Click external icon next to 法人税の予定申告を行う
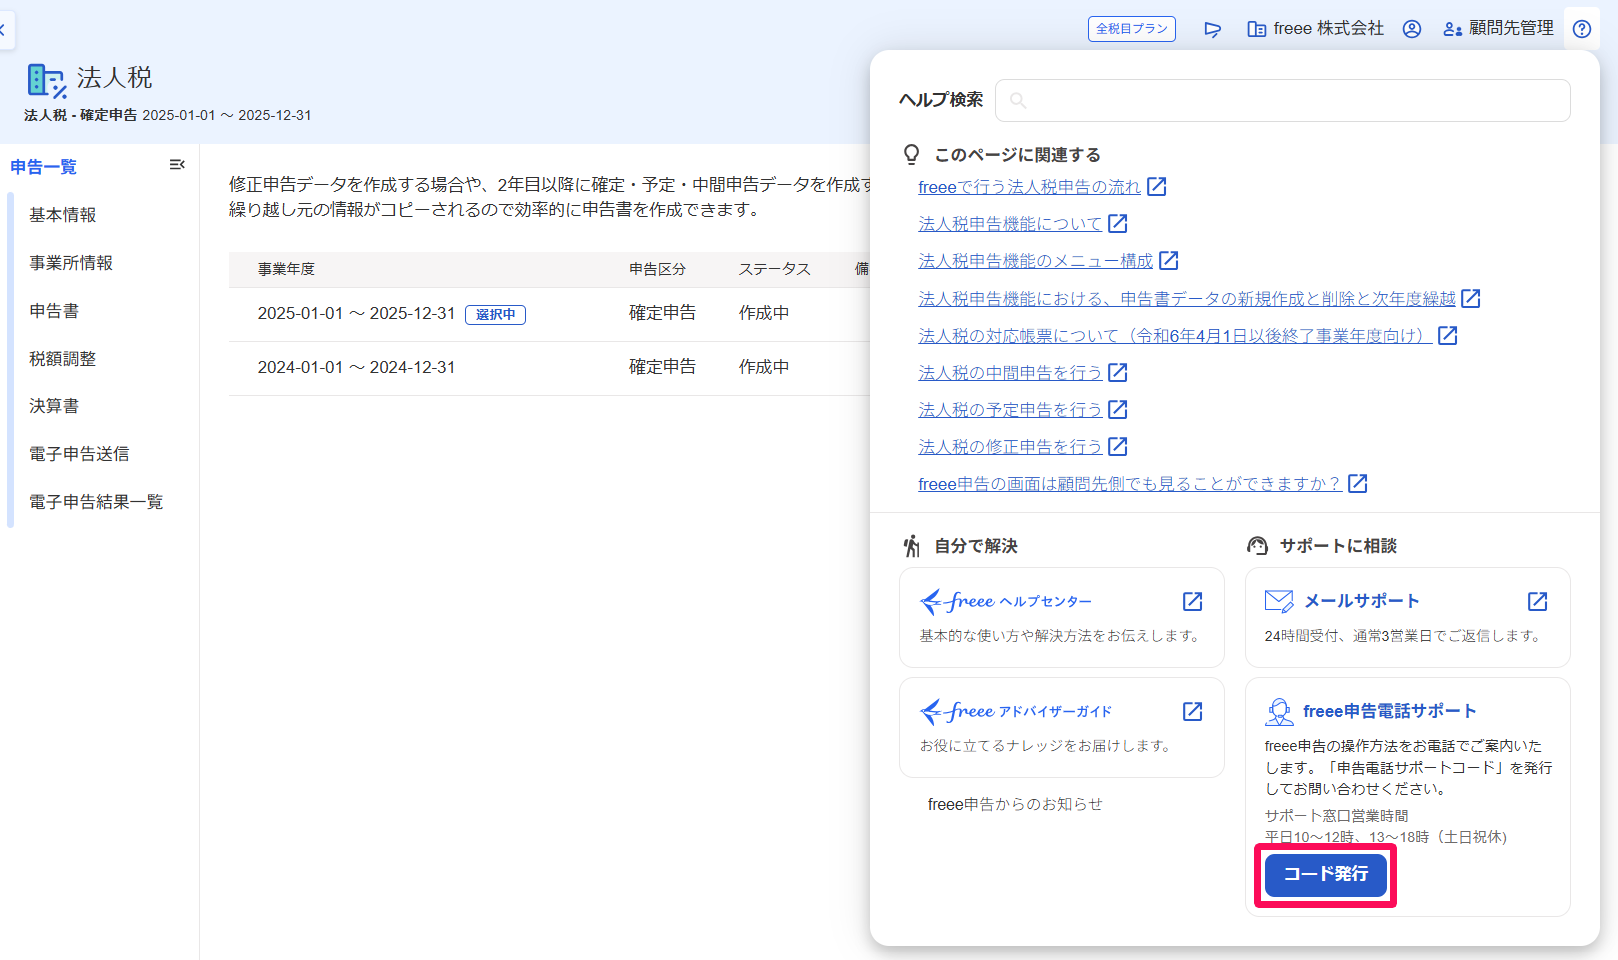This screenshot has width=1618, height=960. click(x=1118, y=409)
